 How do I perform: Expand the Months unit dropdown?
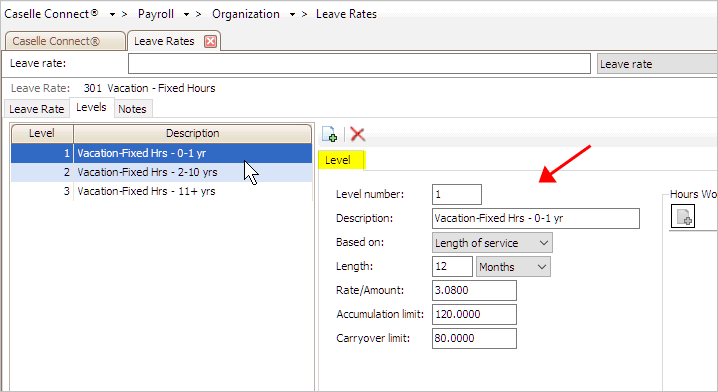pyautogui.click(x=542, y=267)
